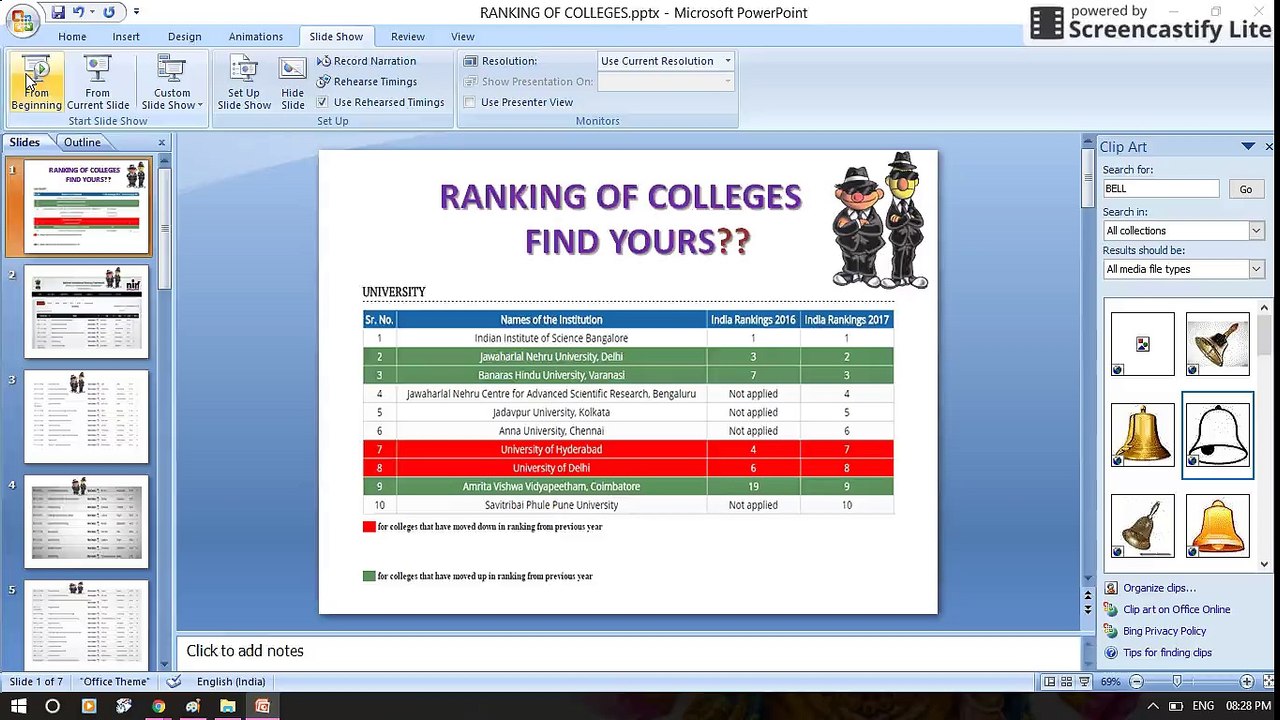Image resolution: width=1280 pixels, height=720 pixels.
Task: Click the 69% zoom level button
Action: (x=1110, y=681)
